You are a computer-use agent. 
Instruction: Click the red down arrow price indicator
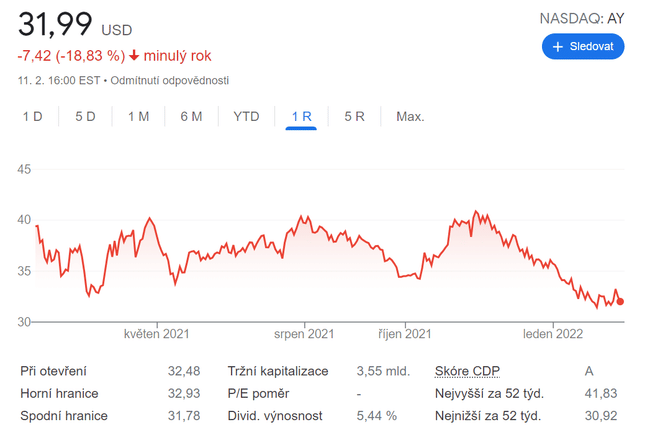pos(134,56)
